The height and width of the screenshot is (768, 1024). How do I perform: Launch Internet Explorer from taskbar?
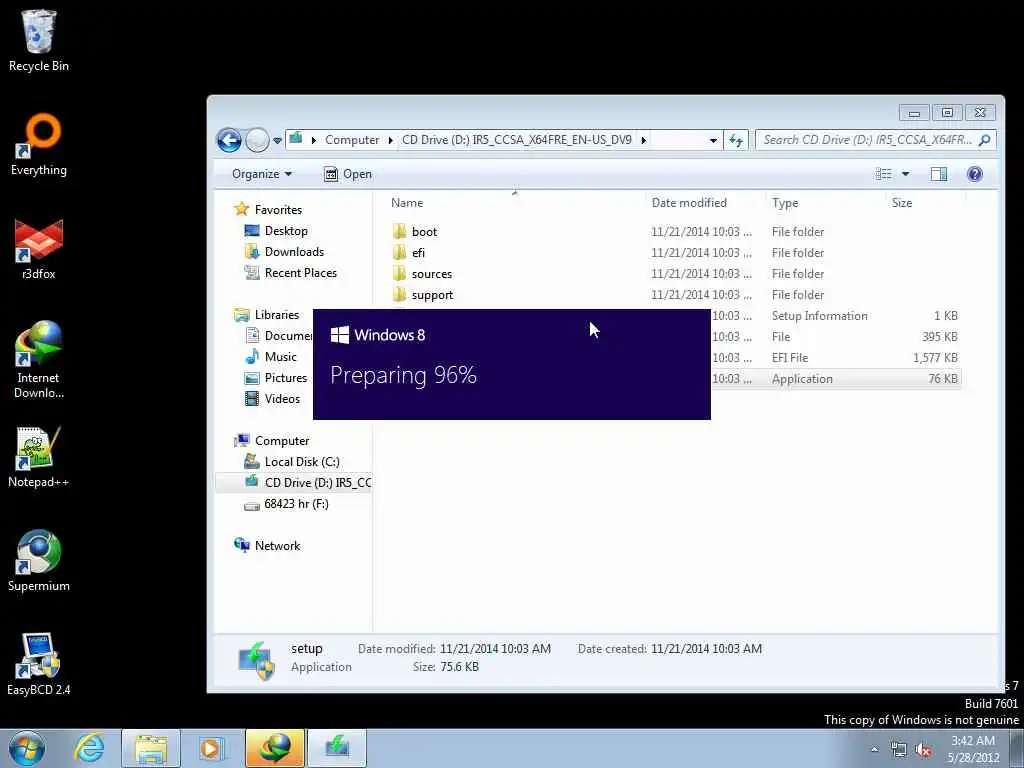click(89, 748)
